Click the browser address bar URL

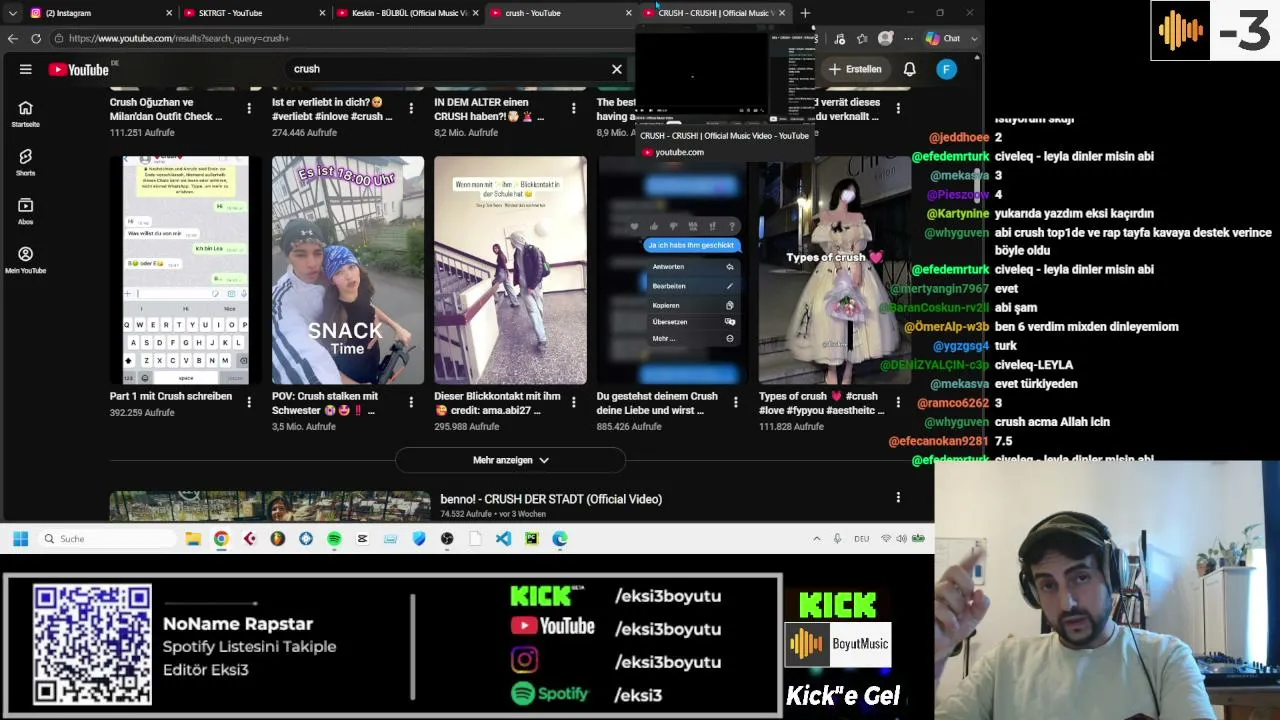pos(180,38)
